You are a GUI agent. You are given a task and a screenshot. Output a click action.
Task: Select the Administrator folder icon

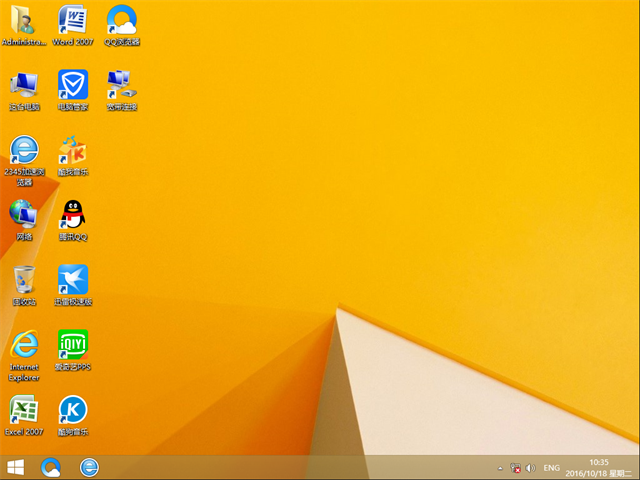pos(23,20)
